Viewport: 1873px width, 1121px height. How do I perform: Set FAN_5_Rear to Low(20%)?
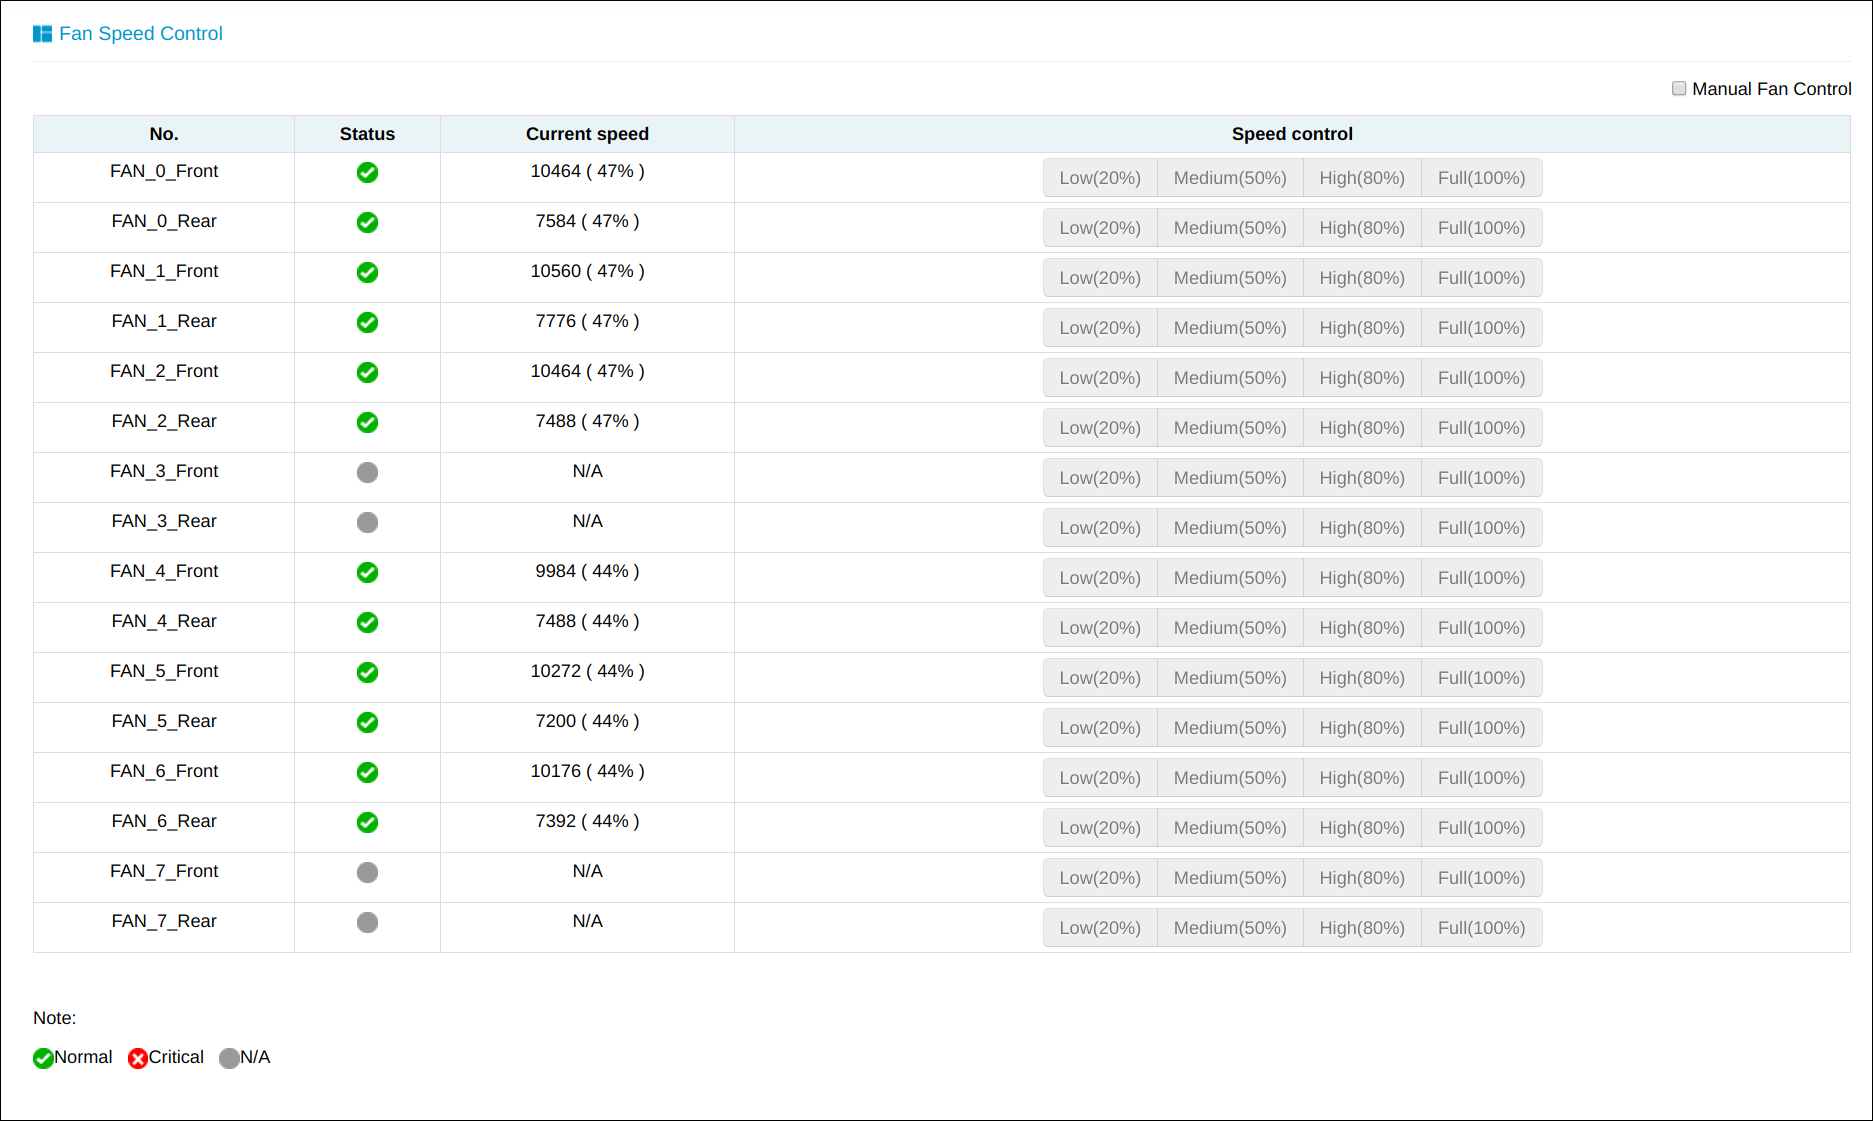(x=1100, y=728)
